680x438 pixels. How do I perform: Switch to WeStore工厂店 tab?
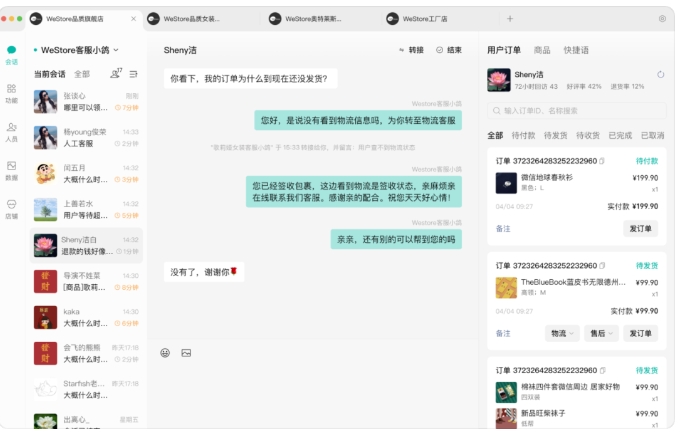pos(424,19)
